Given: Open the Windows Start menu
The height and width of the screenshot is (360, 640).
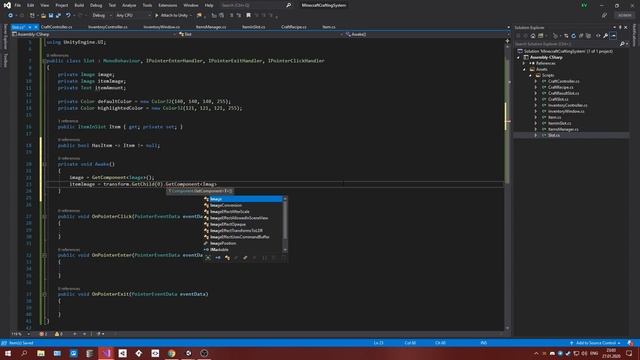Looking at the screenshot, I should [x=8, y=353].
